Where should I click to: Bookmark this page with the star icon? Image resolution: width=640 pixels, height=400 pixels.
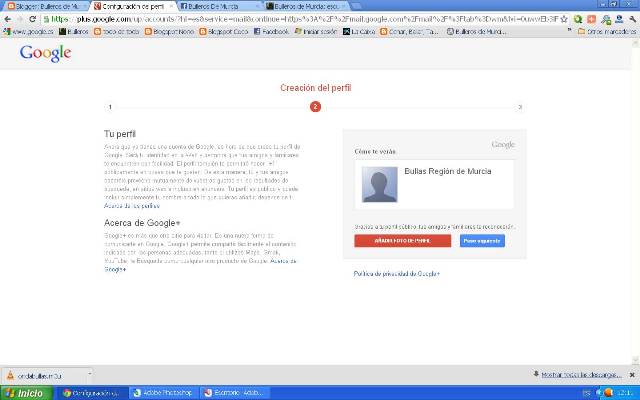coord(564,19)
